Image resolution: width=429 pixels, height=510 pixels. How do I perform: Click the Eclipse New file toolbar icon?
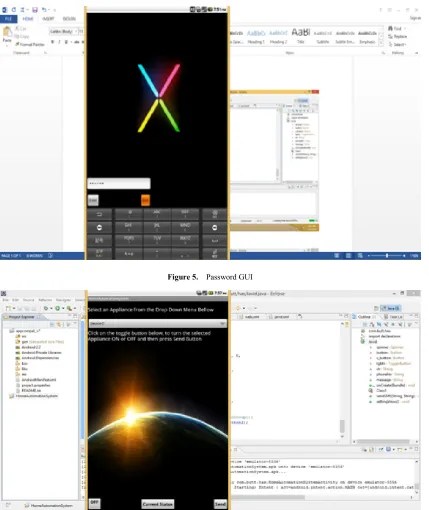pyautogui.click(x=9, y=308)
